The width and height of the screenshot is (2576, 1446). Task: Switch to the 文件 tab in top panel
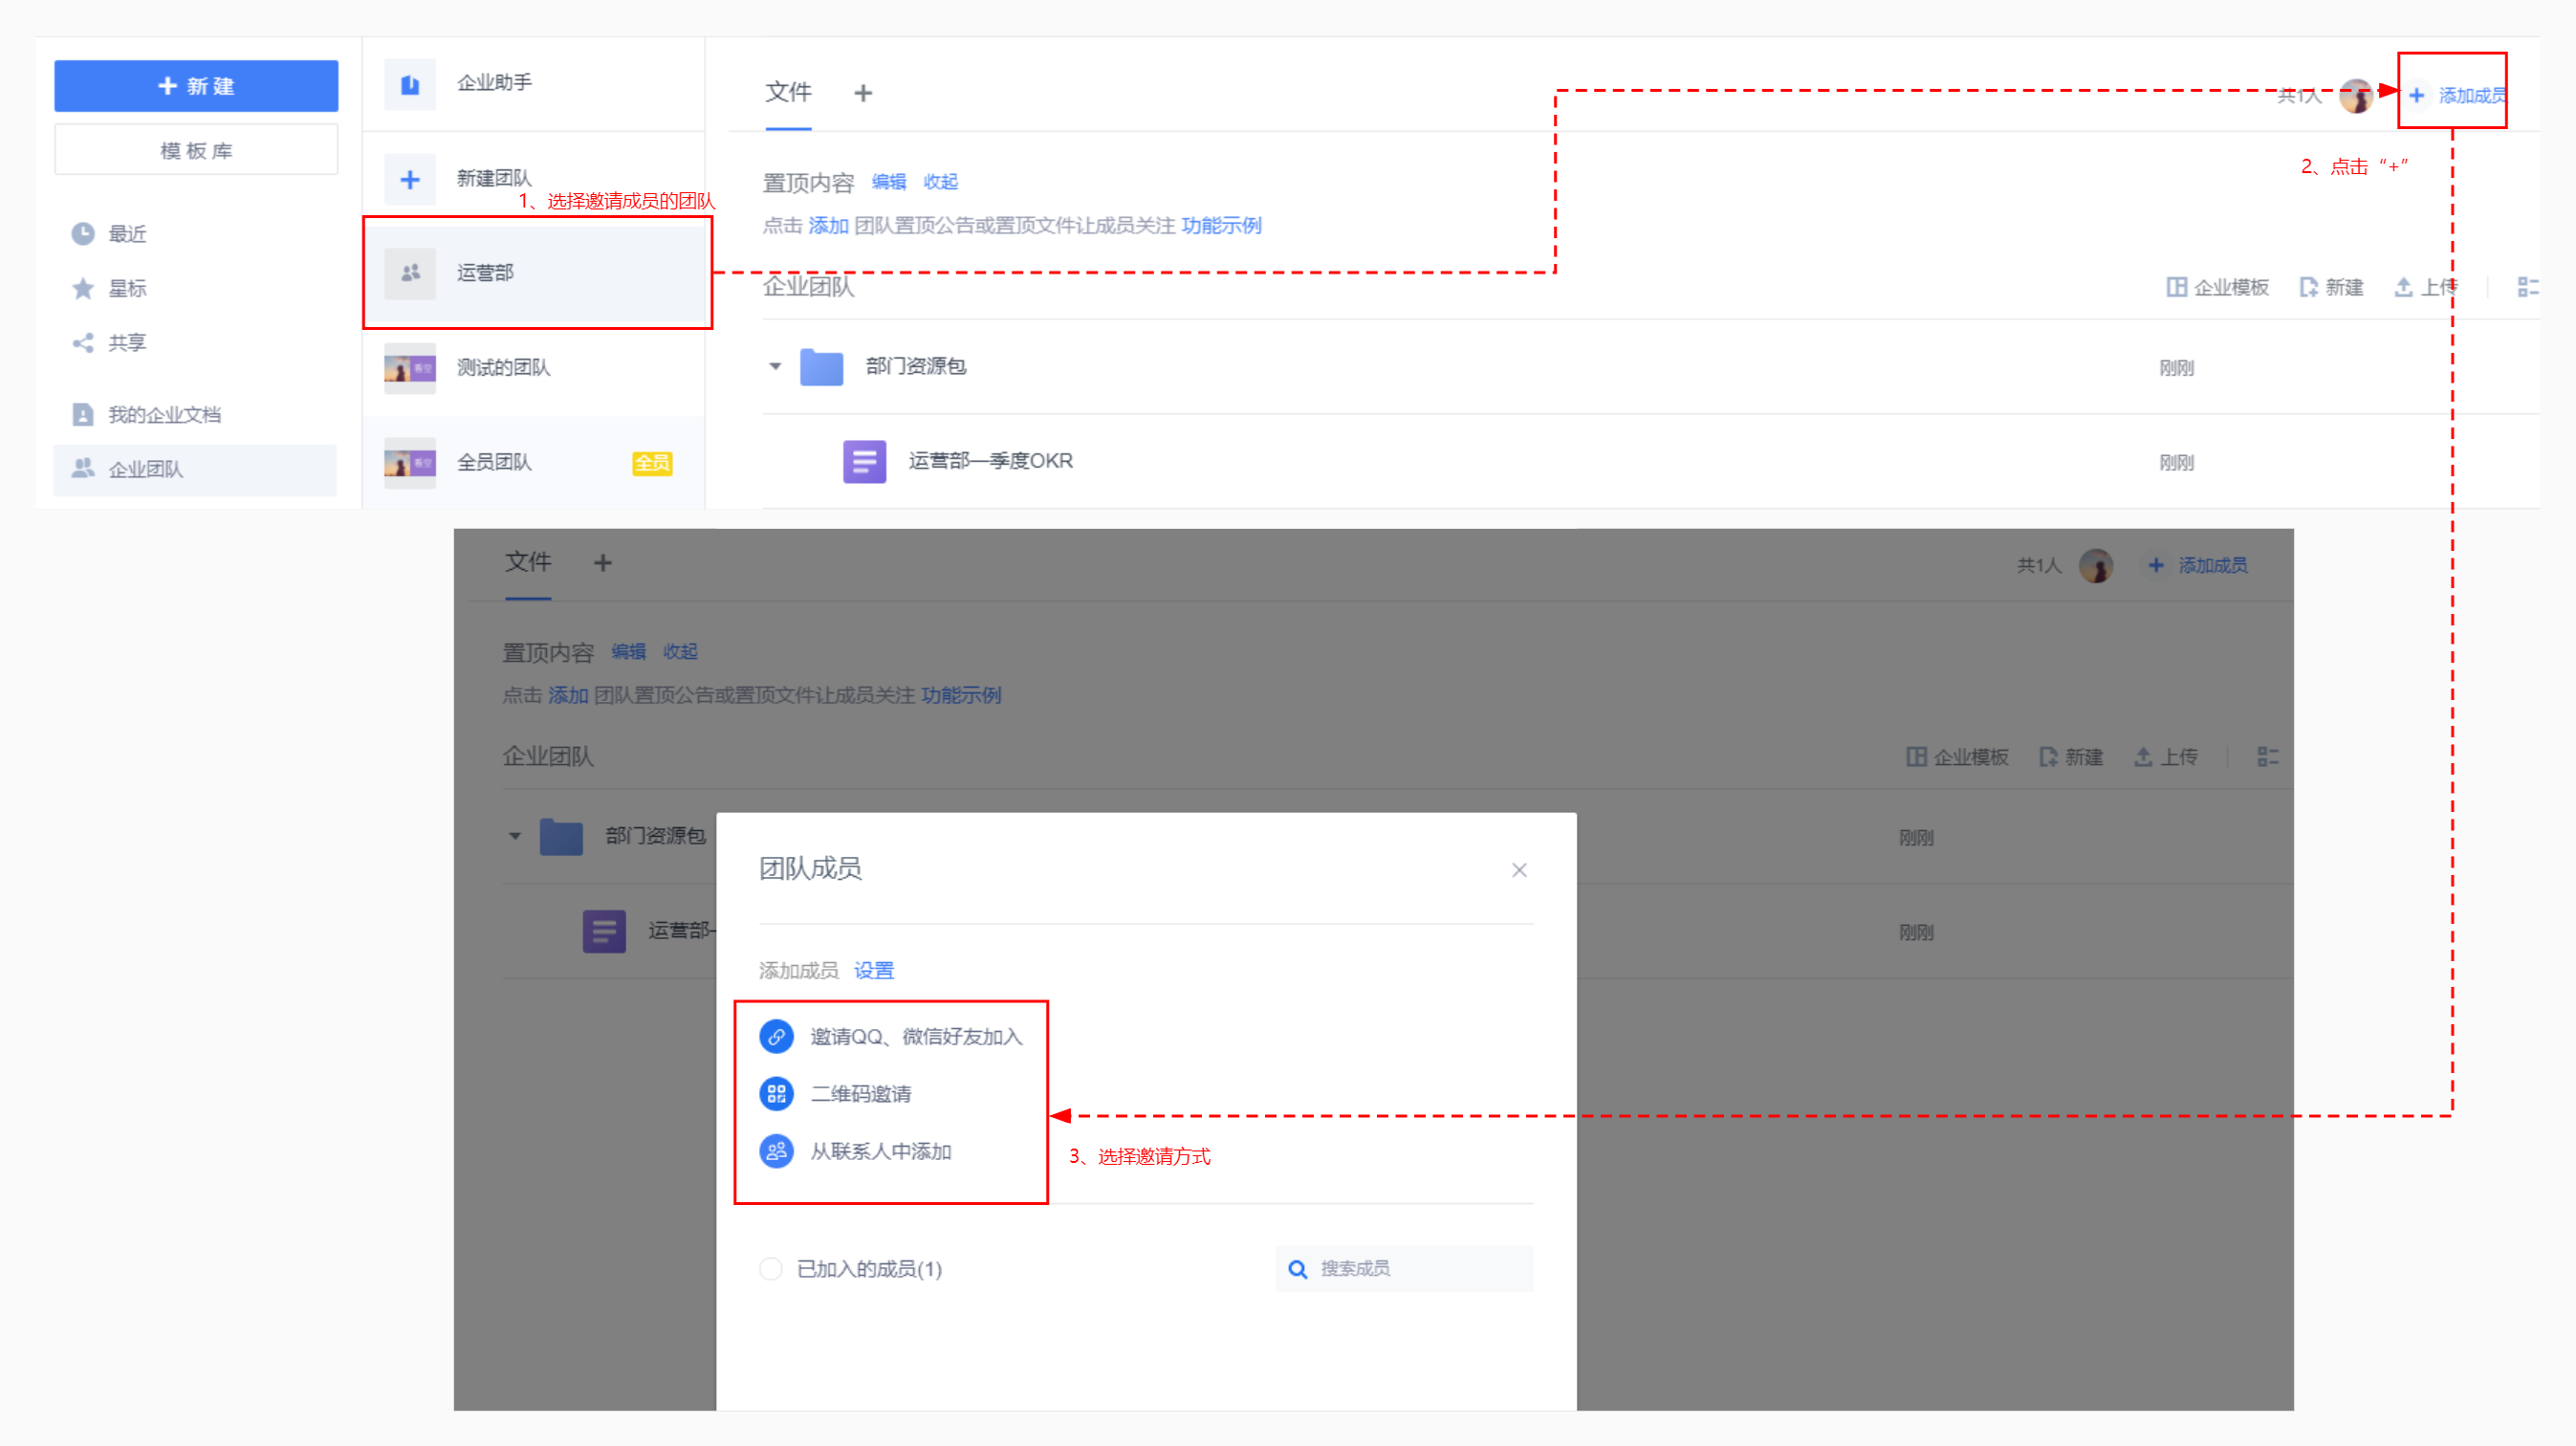788,92
